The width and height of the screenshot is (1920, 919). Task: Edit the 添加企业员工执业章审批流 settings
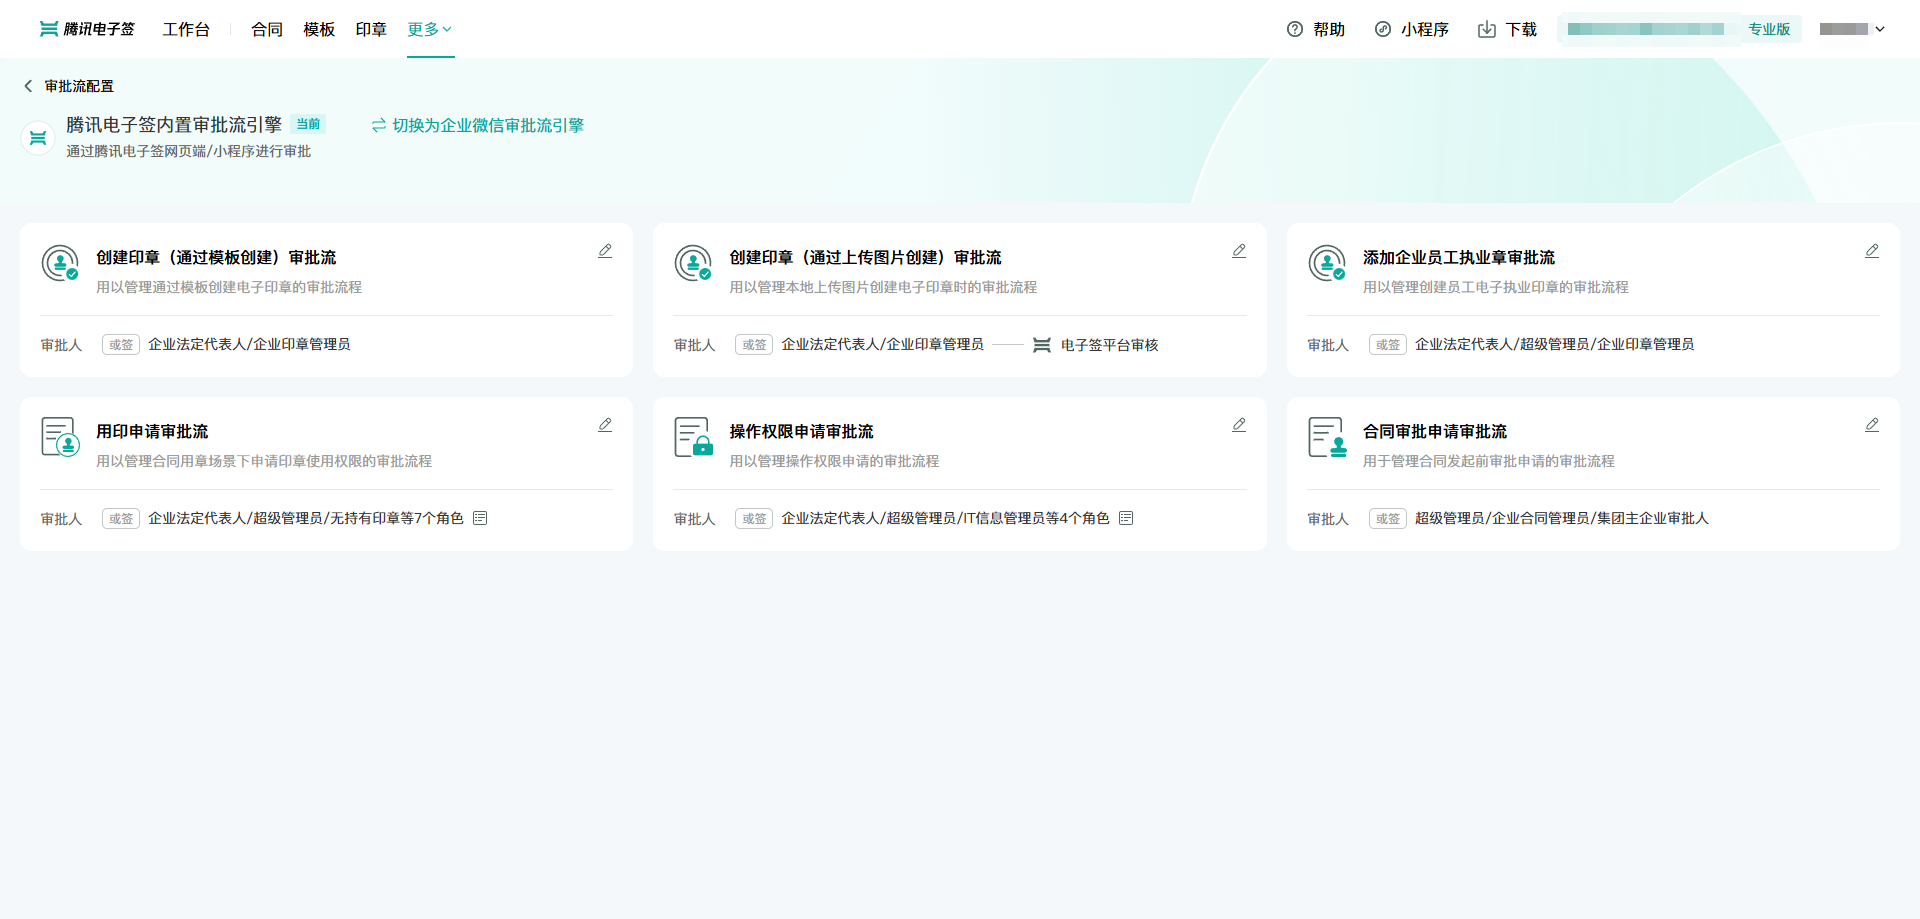coord(1871,251)
